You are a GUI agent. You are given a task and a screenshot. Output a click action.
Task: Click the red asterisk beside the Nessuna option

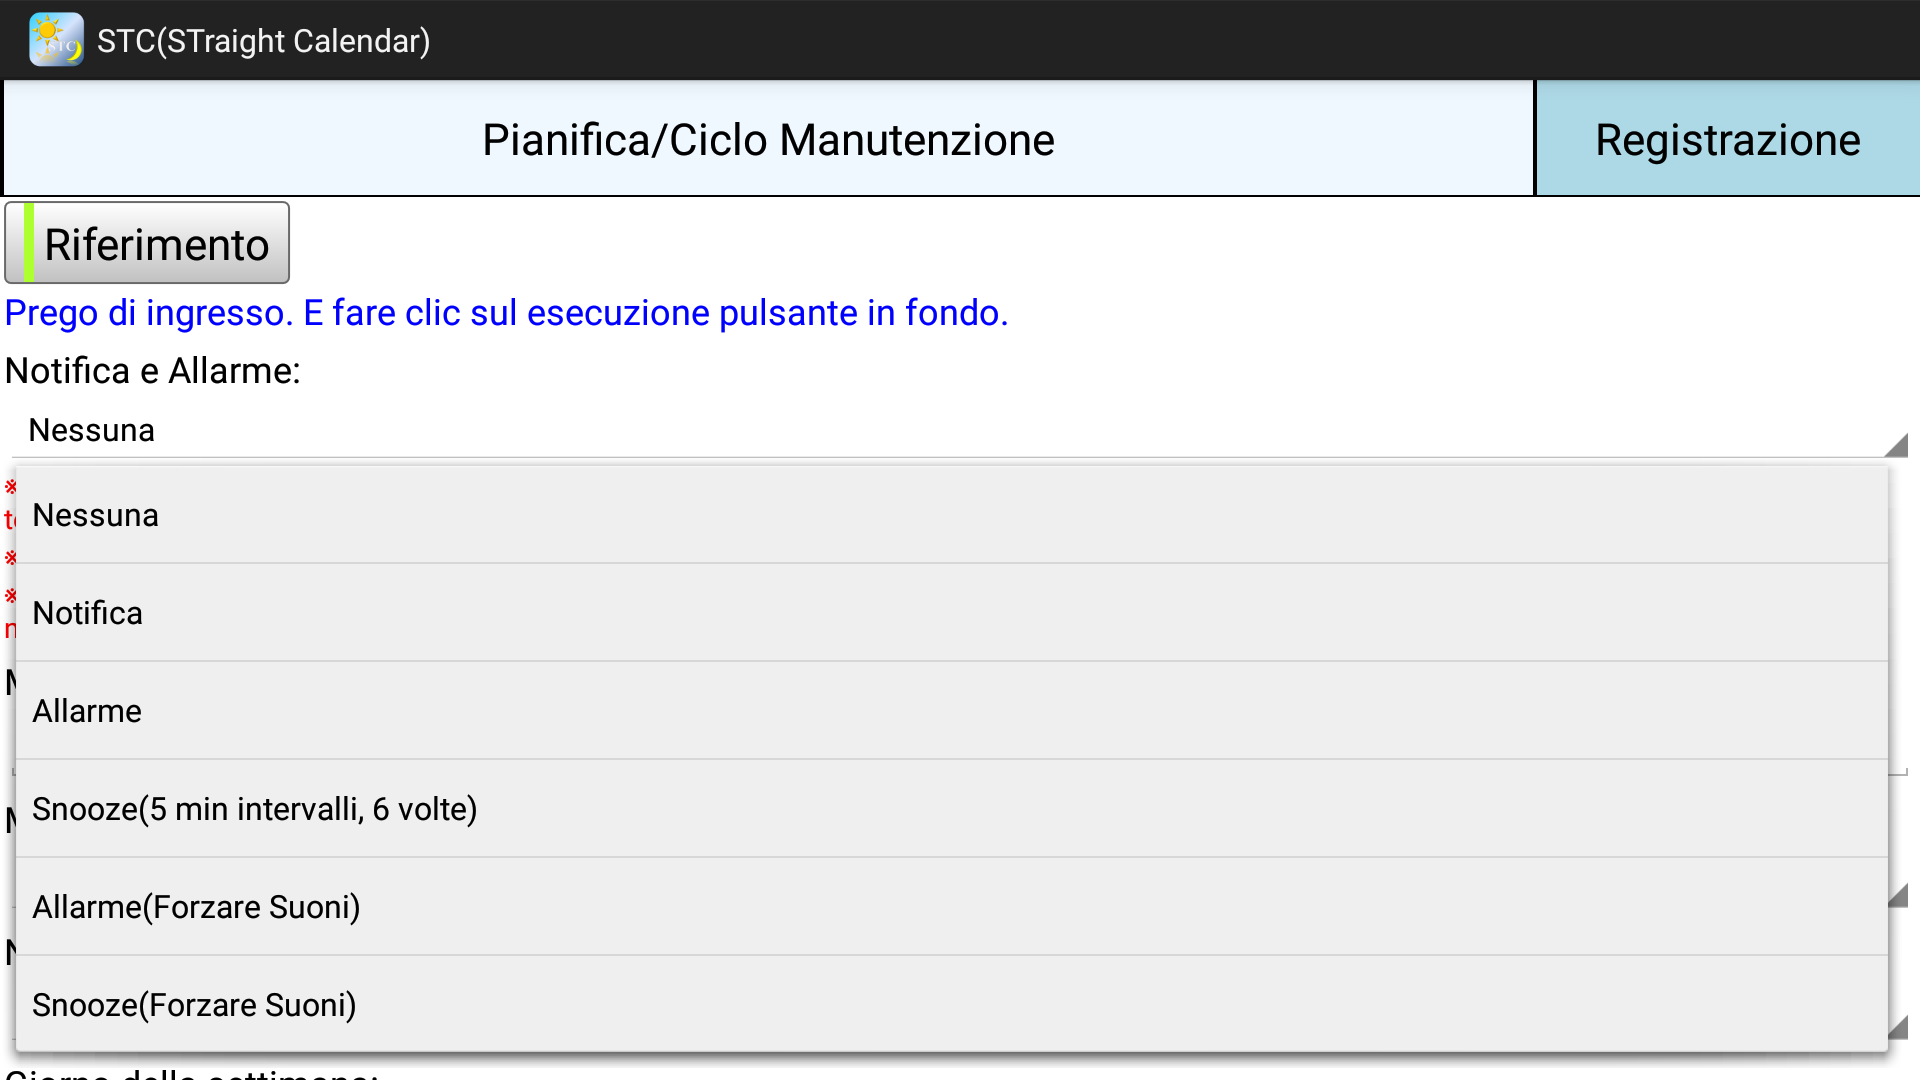[10, 488]
